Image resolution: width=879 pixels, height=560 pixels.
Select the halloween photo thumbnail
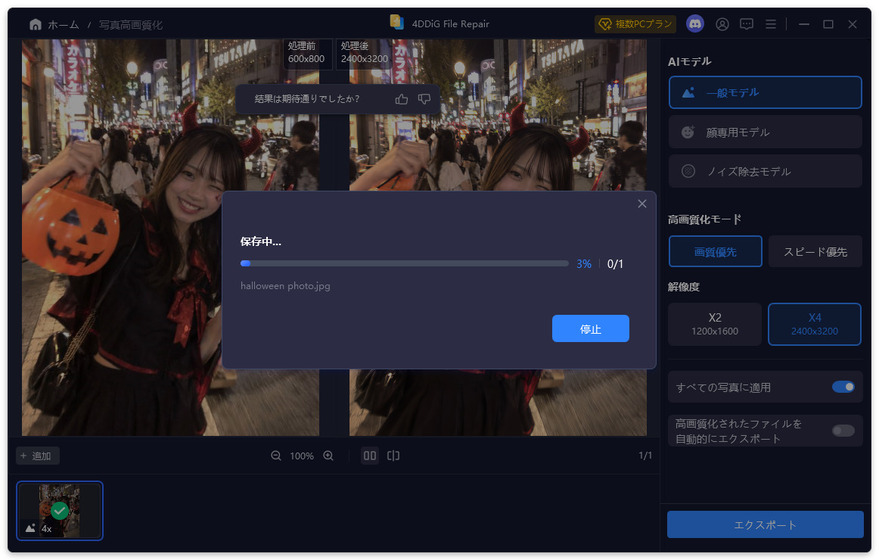click(59, 511)
